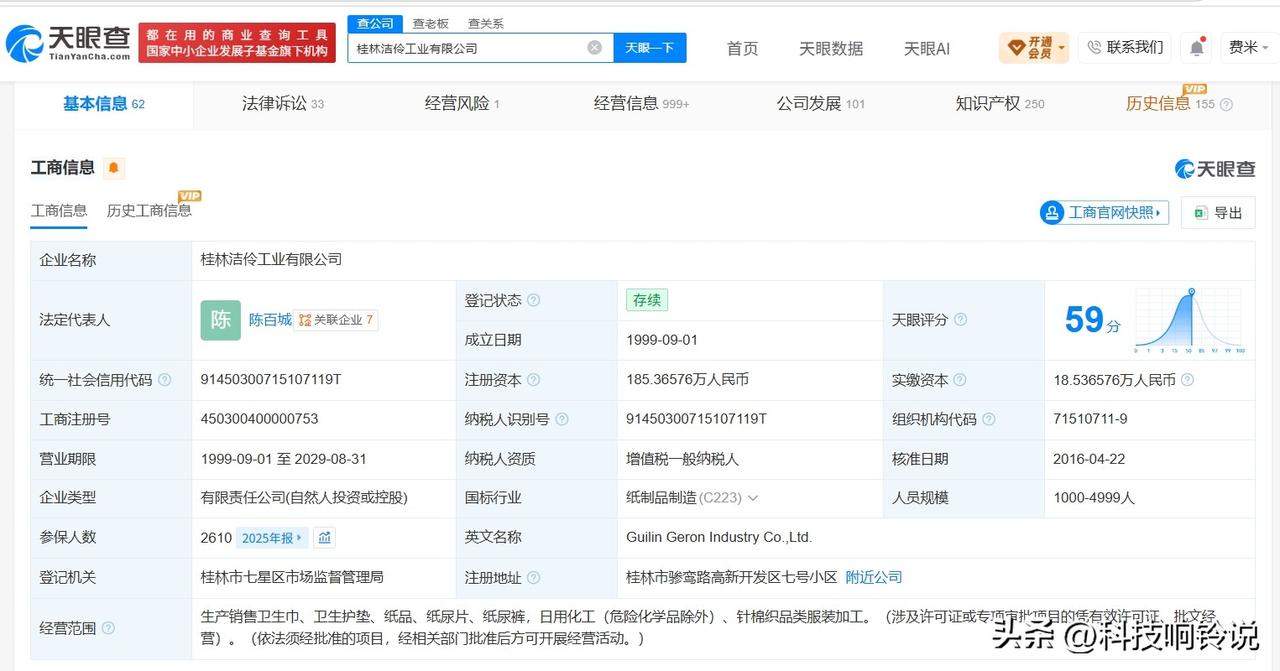This screenshot has width=1280, height=671.
Task: Select 增值税一般纳税人 taxpayer qualification
Action: (x=682, y=459)
